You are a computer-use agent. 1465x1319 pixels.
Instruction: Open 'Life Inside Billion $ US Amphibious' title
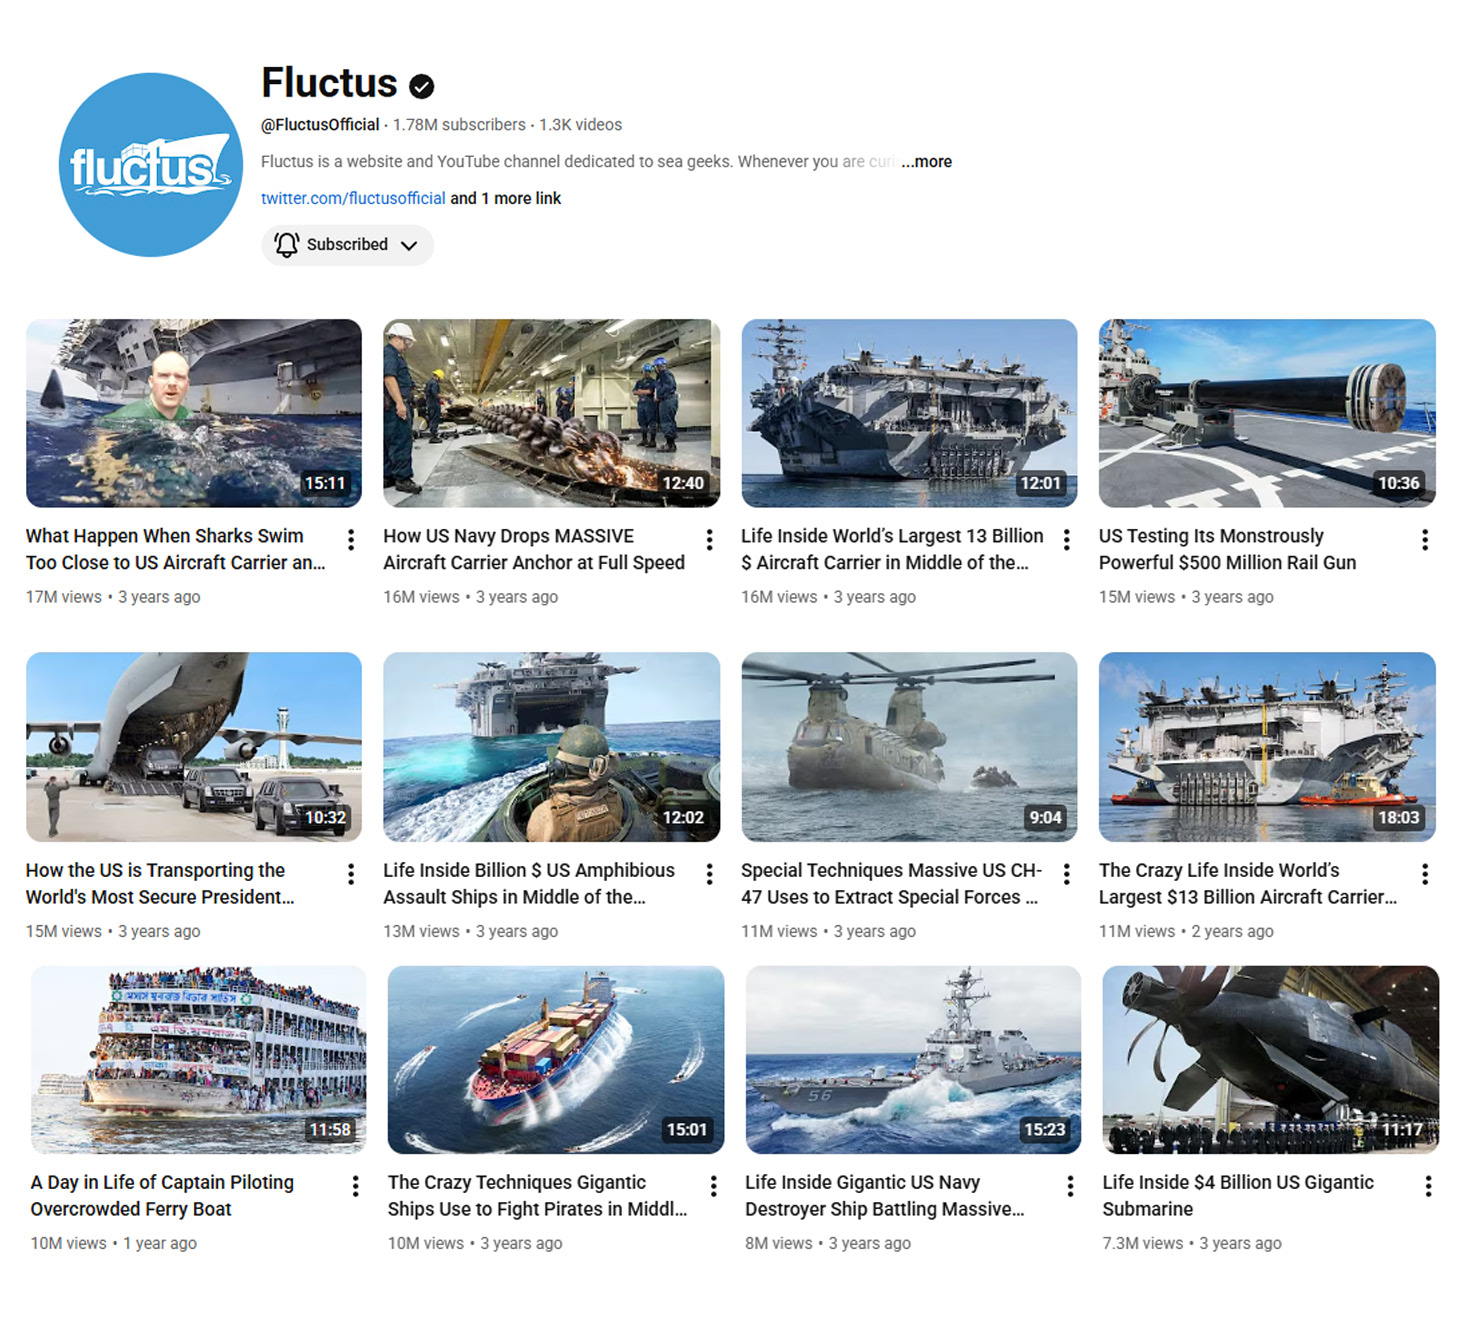[x=529, y=883]
